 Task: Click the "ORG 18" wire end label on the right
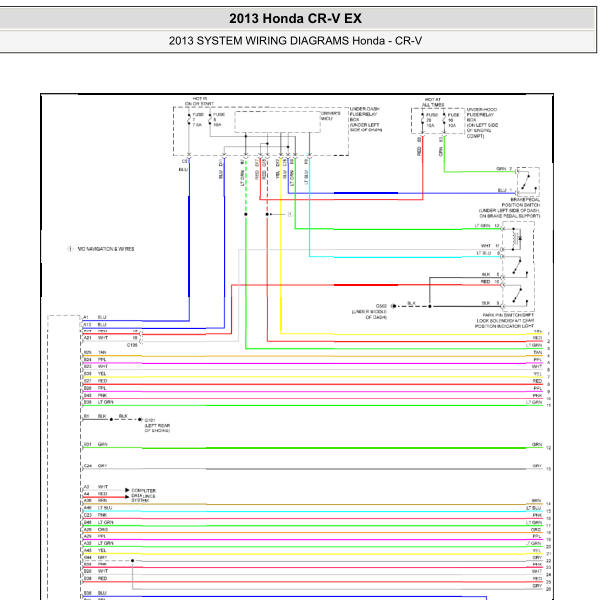541,531
